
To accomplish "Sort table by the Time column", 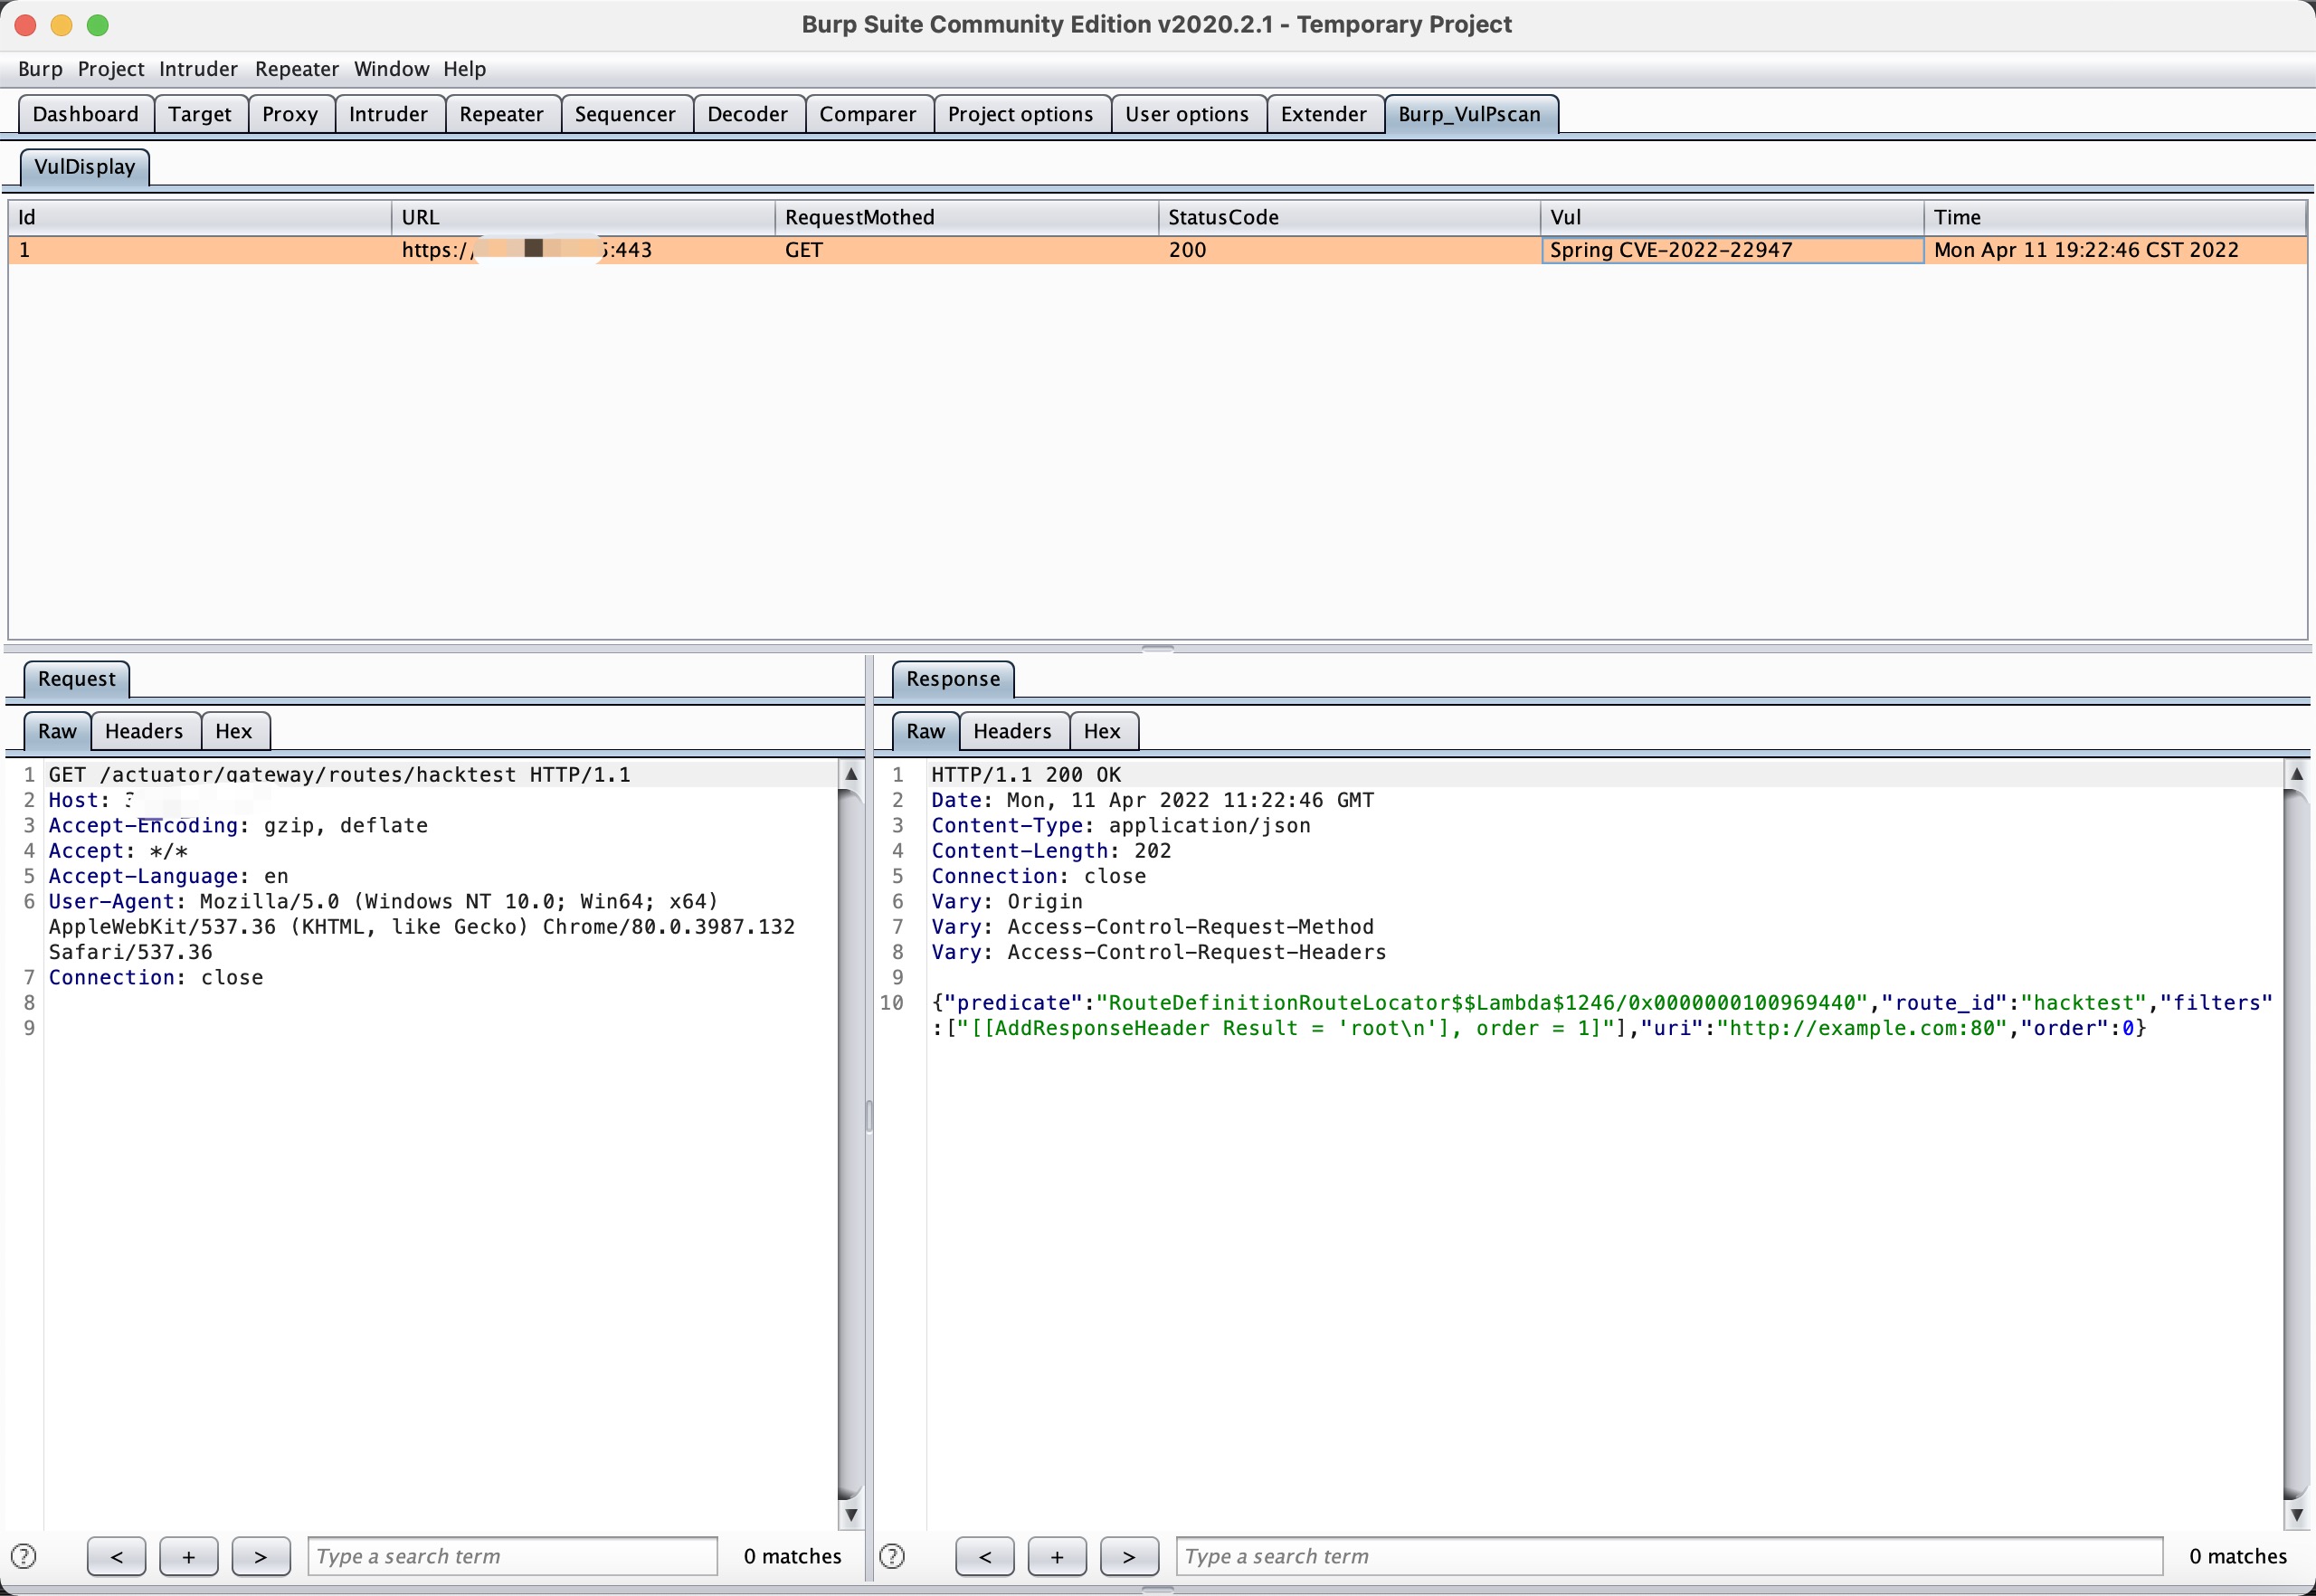I will (2113, 217).
